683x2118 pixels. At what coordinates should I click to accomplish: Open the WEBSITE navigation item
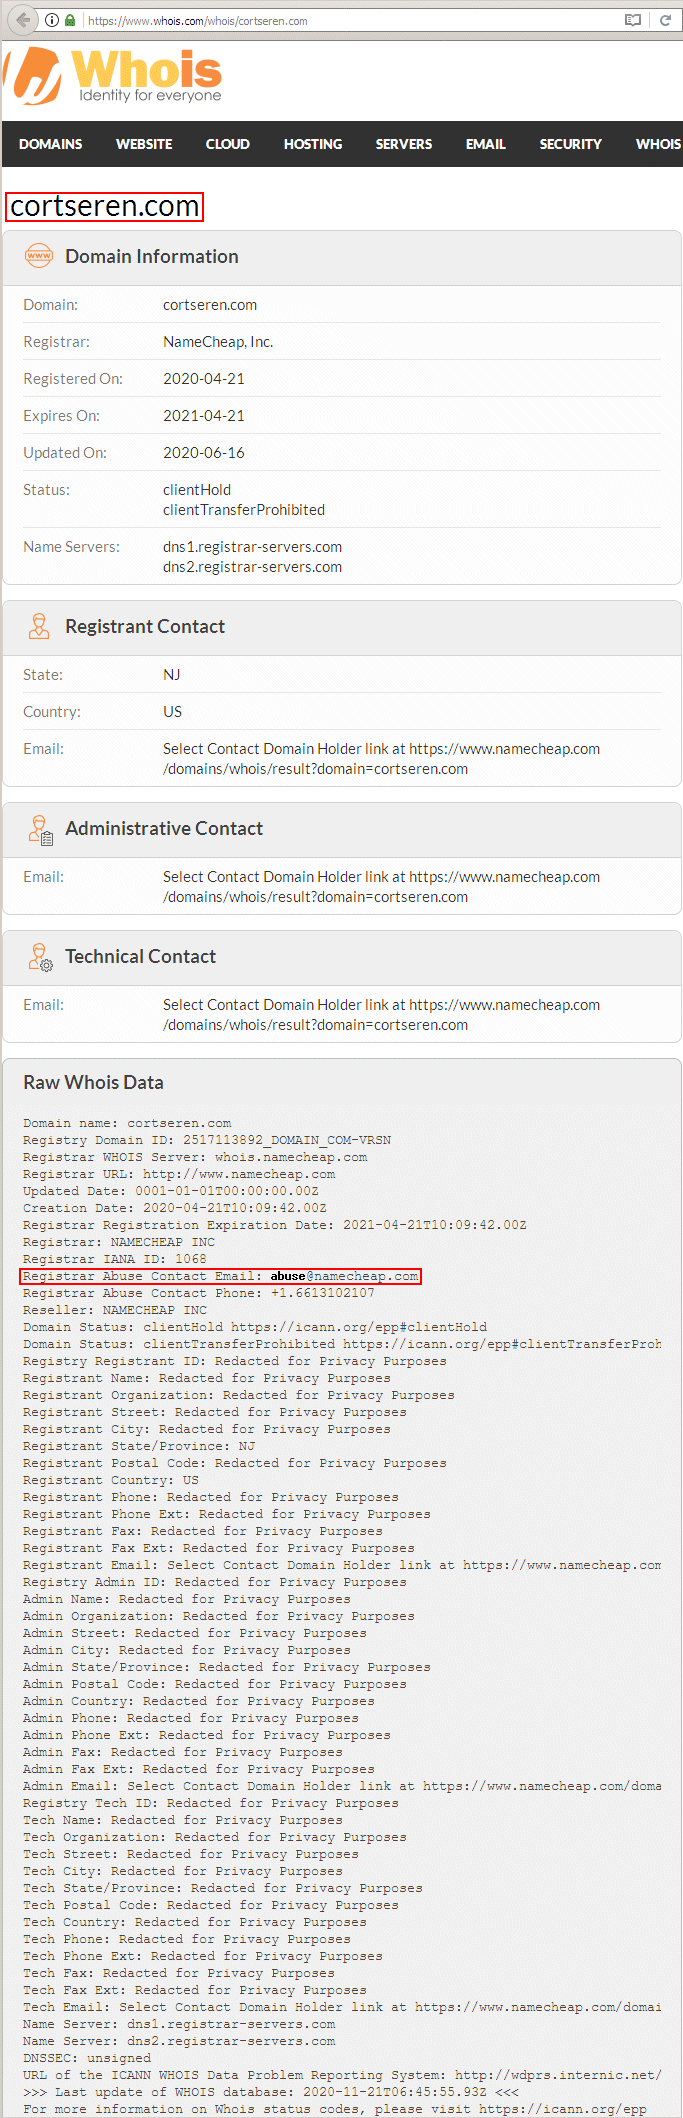[144, 144]
